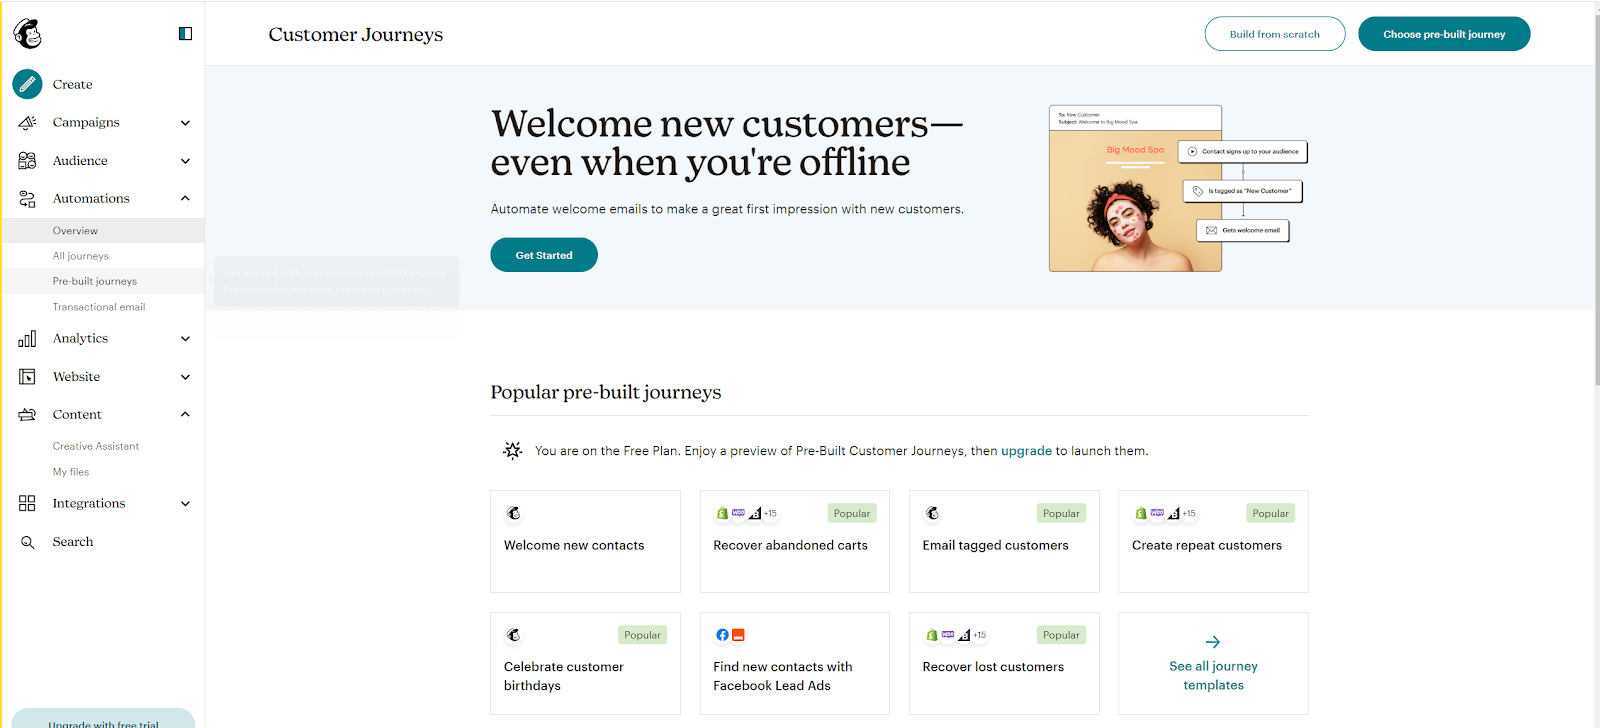
Task: Click the Website layout icon
Action: 27,377
